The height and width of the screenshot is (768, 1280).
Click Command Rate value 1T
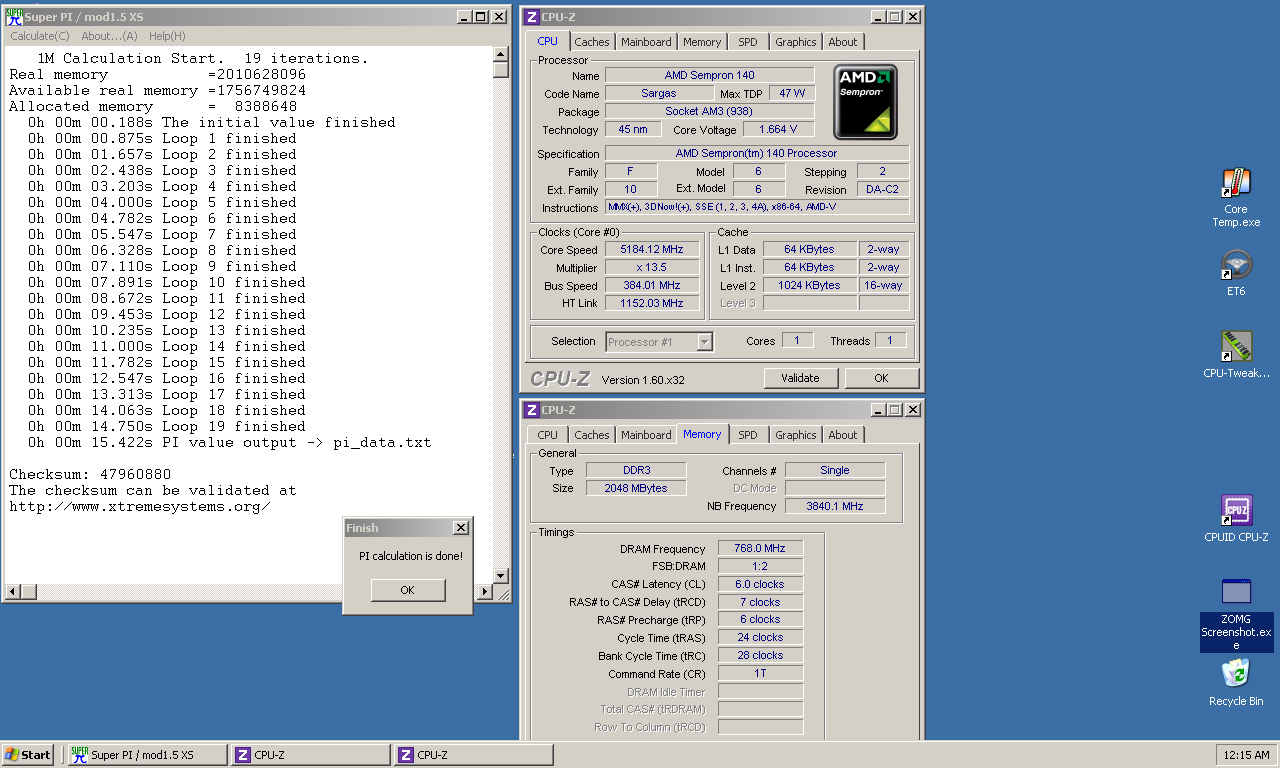[x=760, y=674]
